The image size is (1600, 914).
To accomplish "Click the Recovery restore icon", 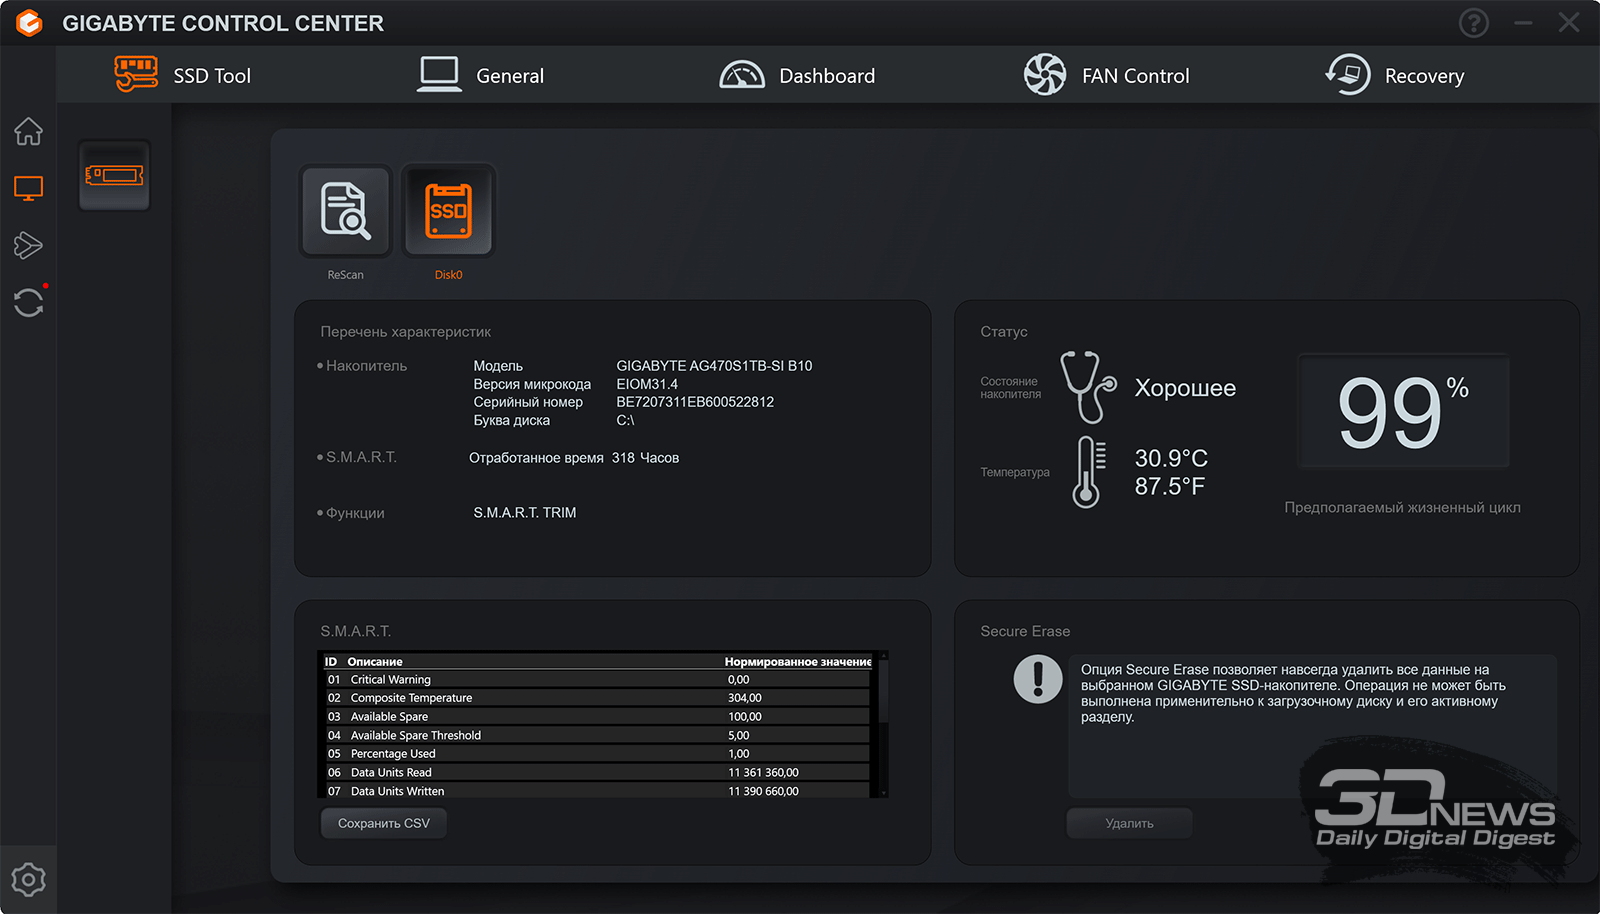I will [1348, 75].
